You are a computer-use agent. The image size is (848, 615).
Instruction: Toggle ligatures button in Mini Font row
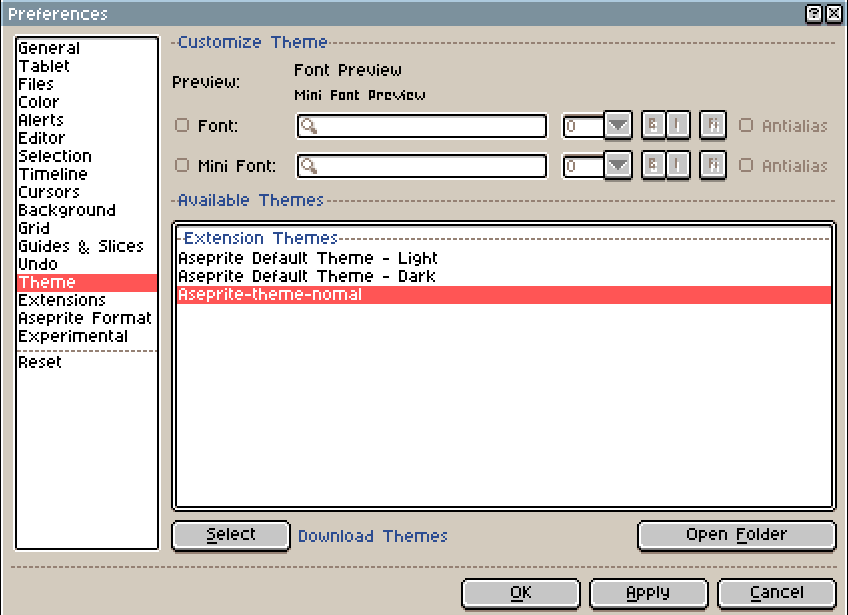point(713,165)
